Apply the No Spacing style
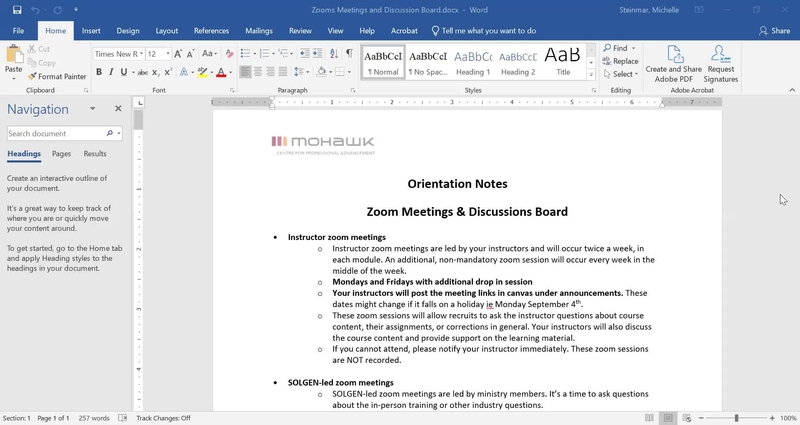800x425 pixels. (428, 62)
